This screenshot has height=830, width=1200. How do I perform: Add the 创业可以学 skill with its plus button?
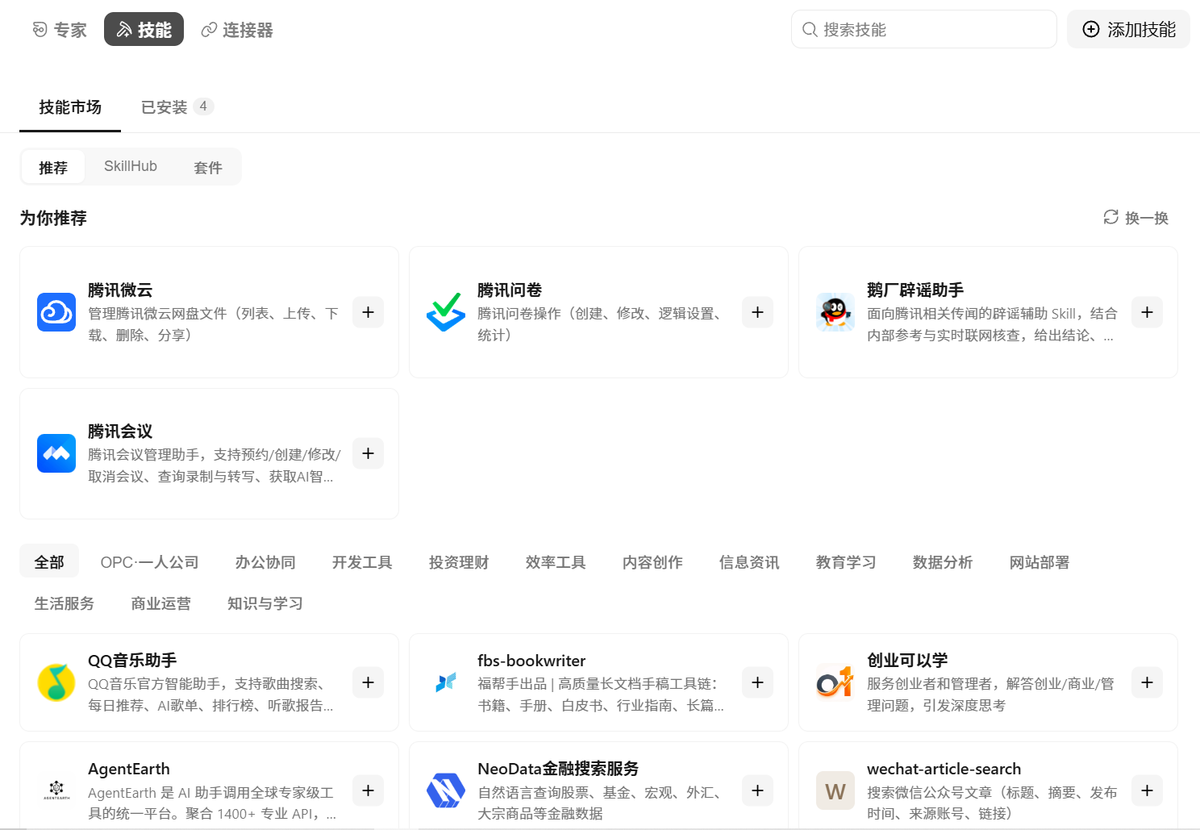pyautogui.click(x=1147, y=682)
